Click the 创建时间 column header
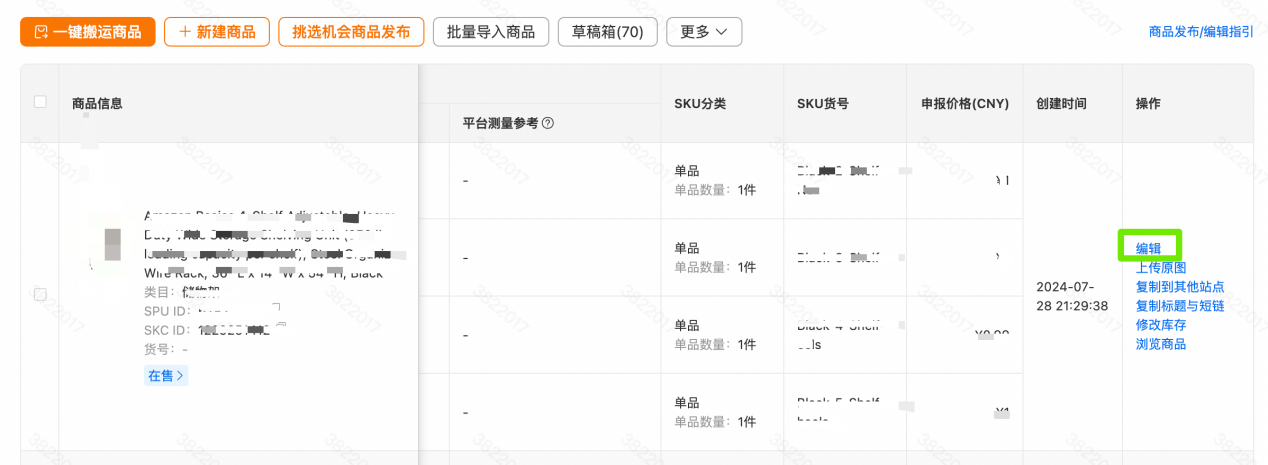This screenshot has width=1268, height=465. (1062, 103)
